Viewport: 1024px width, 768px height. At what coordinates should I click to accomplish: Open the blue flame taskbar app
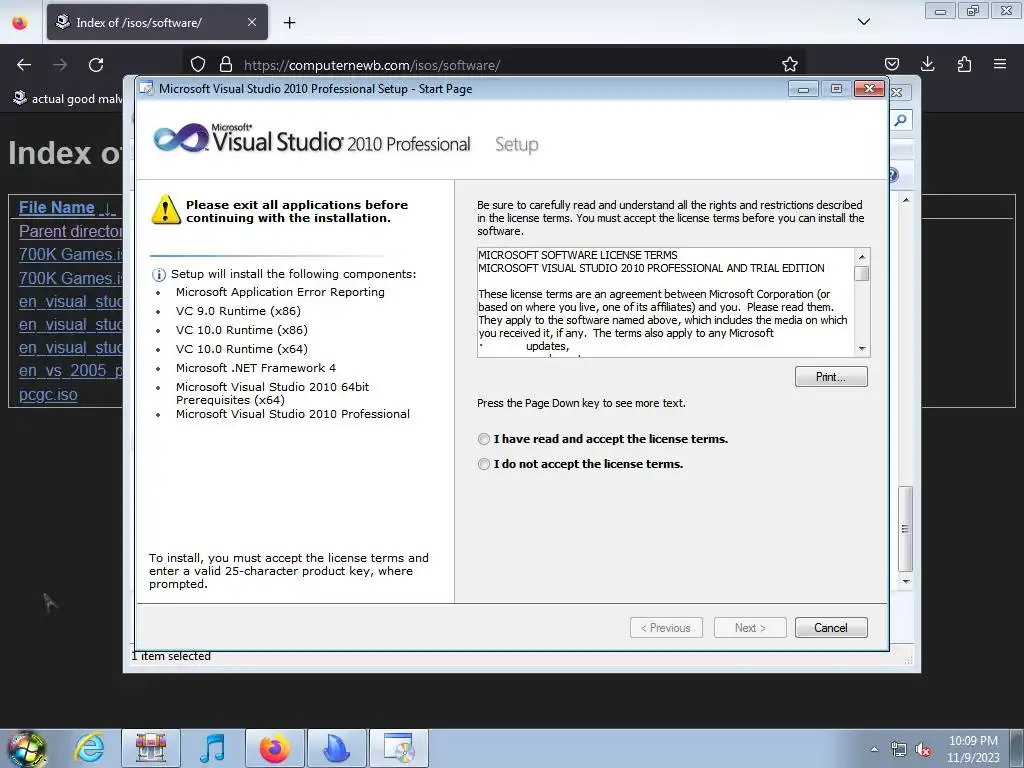(336, 749)
